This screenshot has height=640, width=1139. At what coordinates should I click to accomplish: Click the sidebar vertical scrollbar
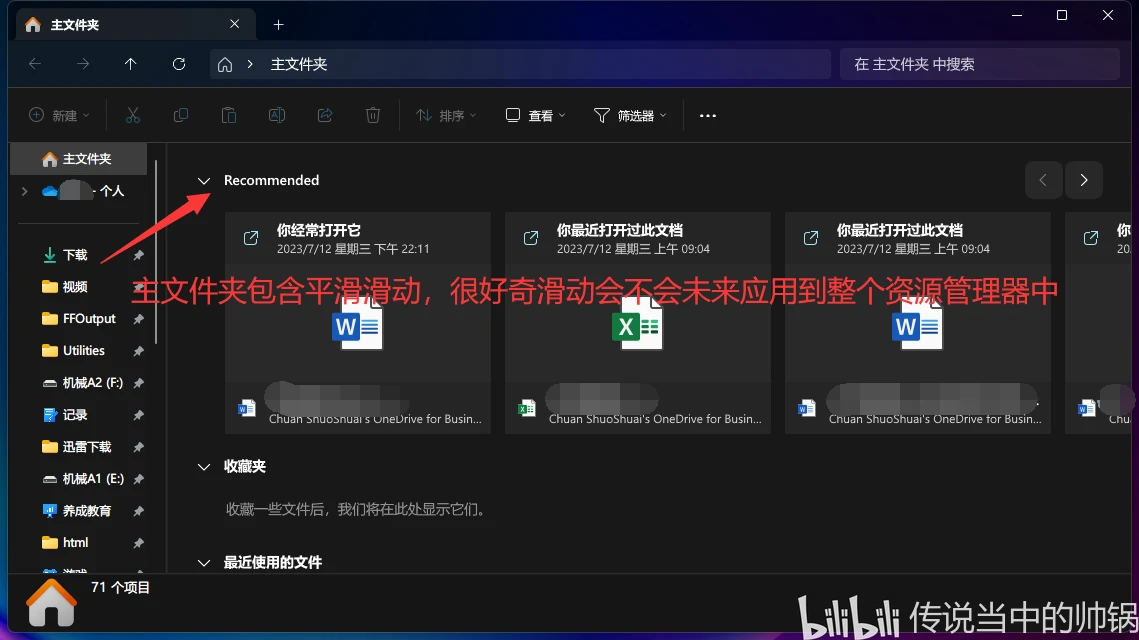[x=155, y=254]
